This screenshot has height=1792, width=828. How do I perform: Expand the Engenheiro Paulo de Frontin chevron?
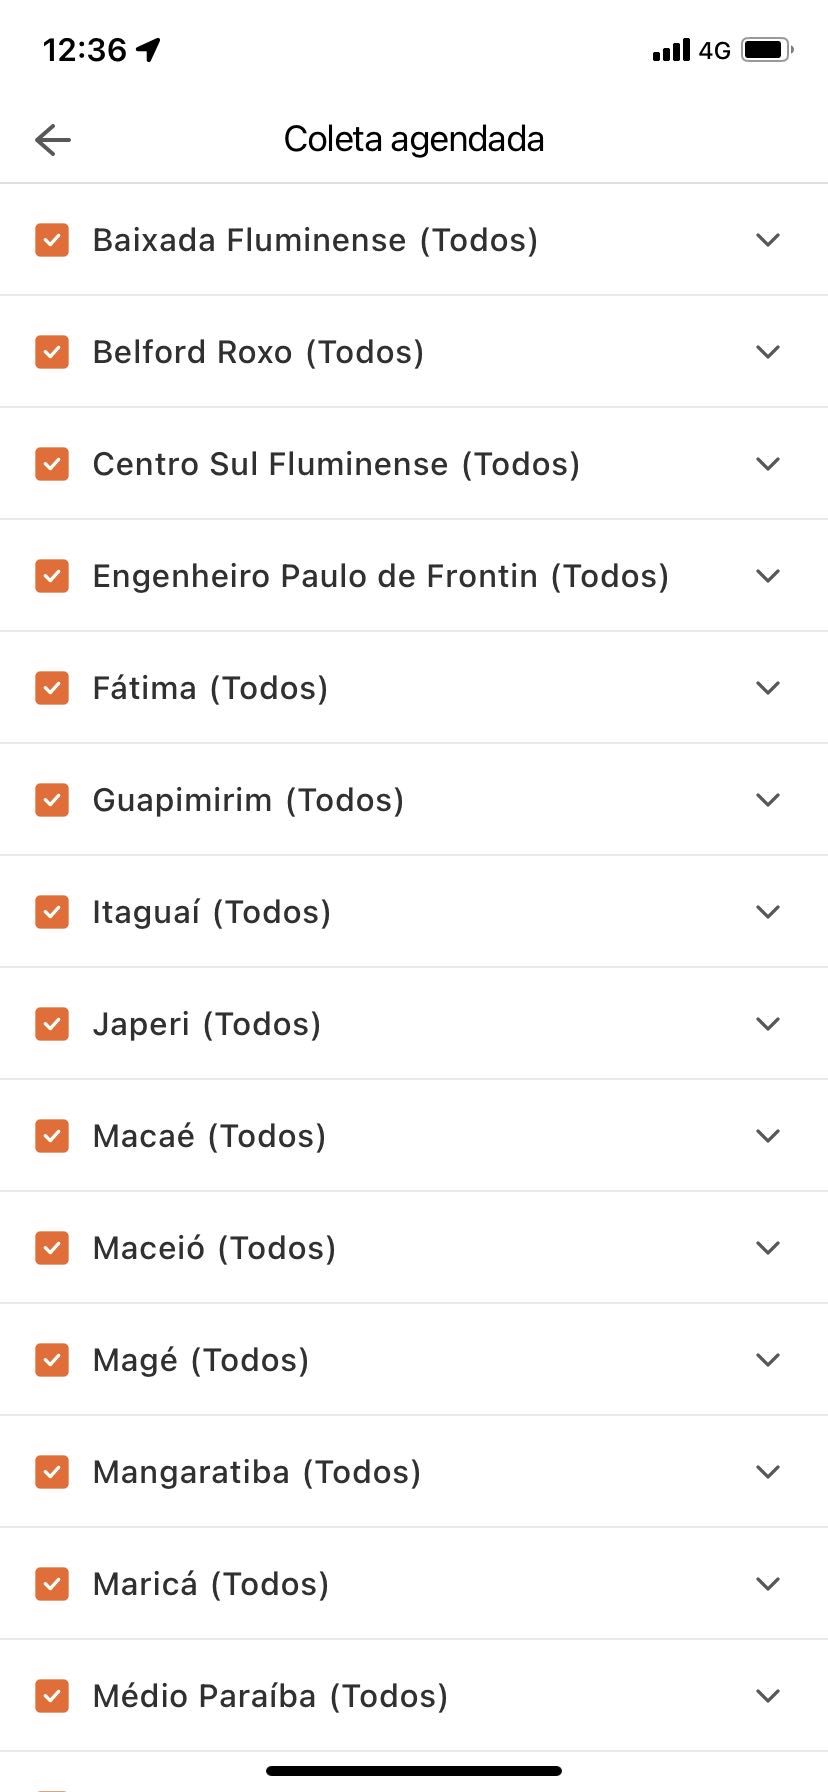768,576
